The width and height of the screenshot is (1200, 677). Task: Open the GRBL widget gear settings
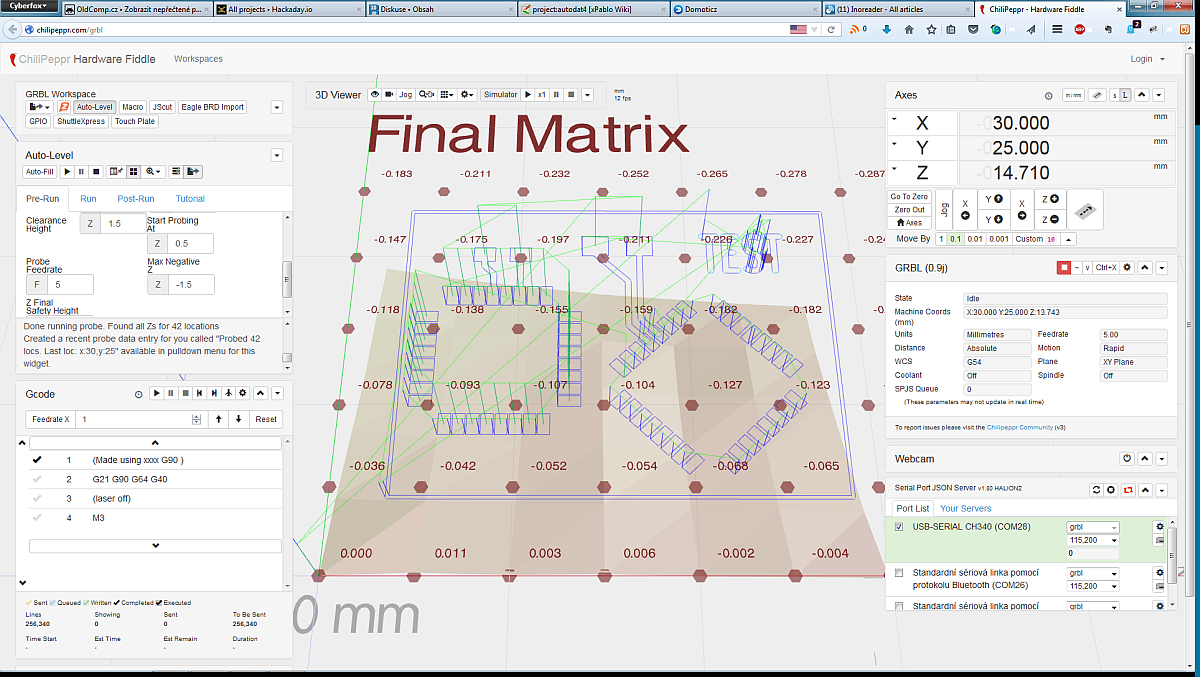[x=1127, y=268]
